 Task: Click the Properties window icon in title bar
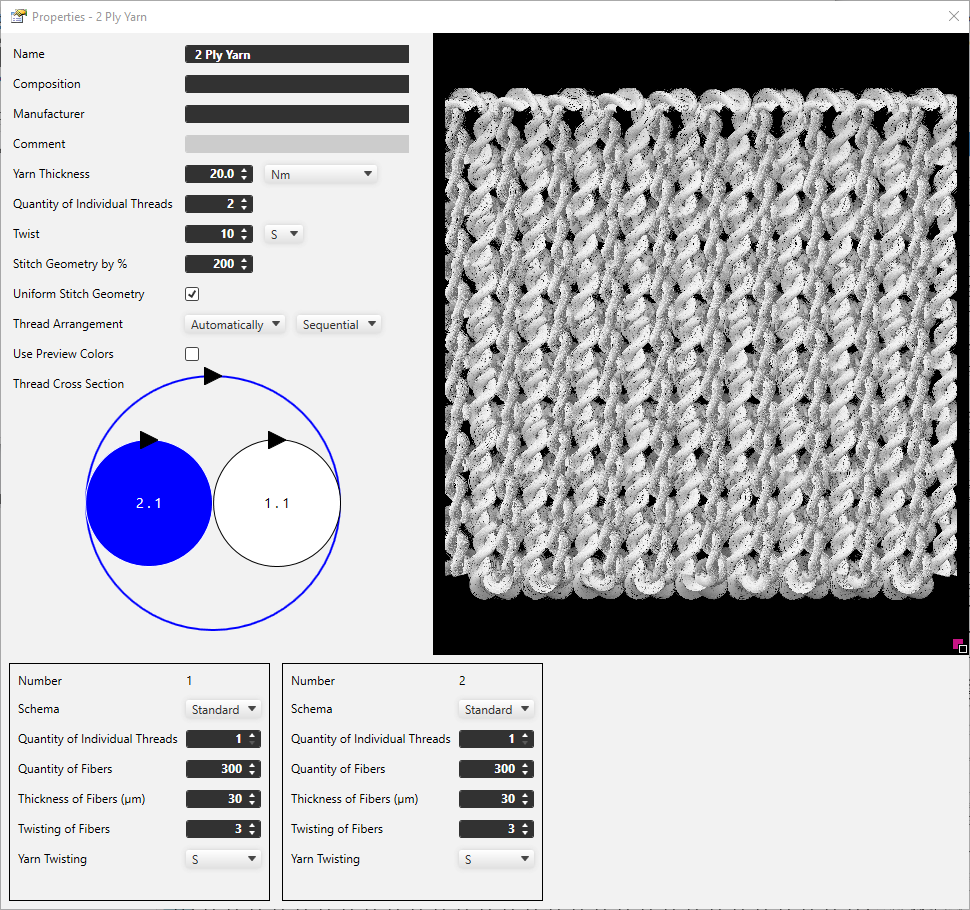[x=18, y=16]
